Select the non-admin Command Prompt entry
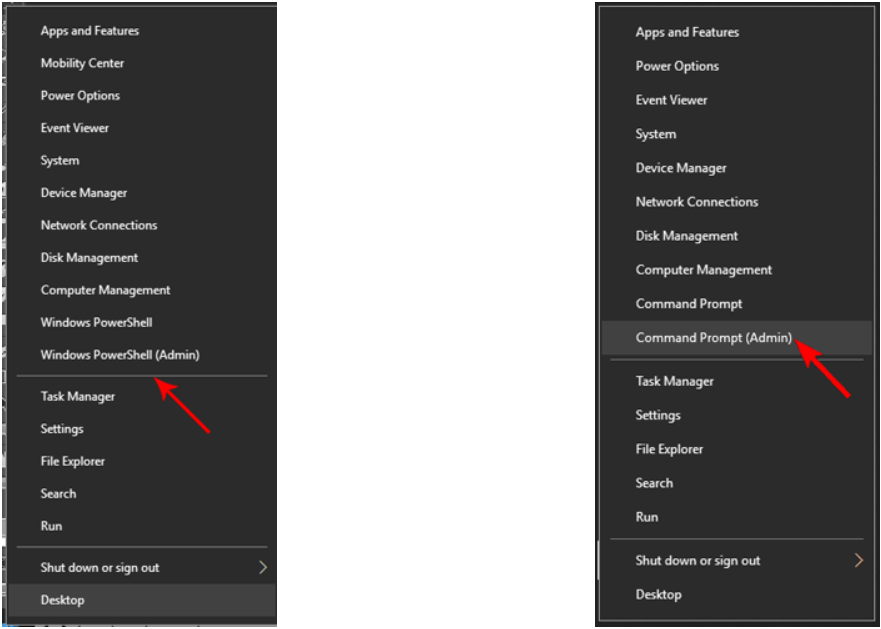This screenshot has width=881, height=629. (689, 304)
